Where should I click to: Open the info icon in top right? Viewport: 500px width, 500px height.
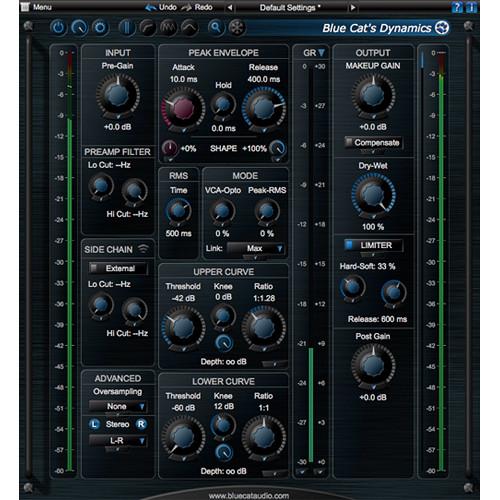[x=471, y=7]
